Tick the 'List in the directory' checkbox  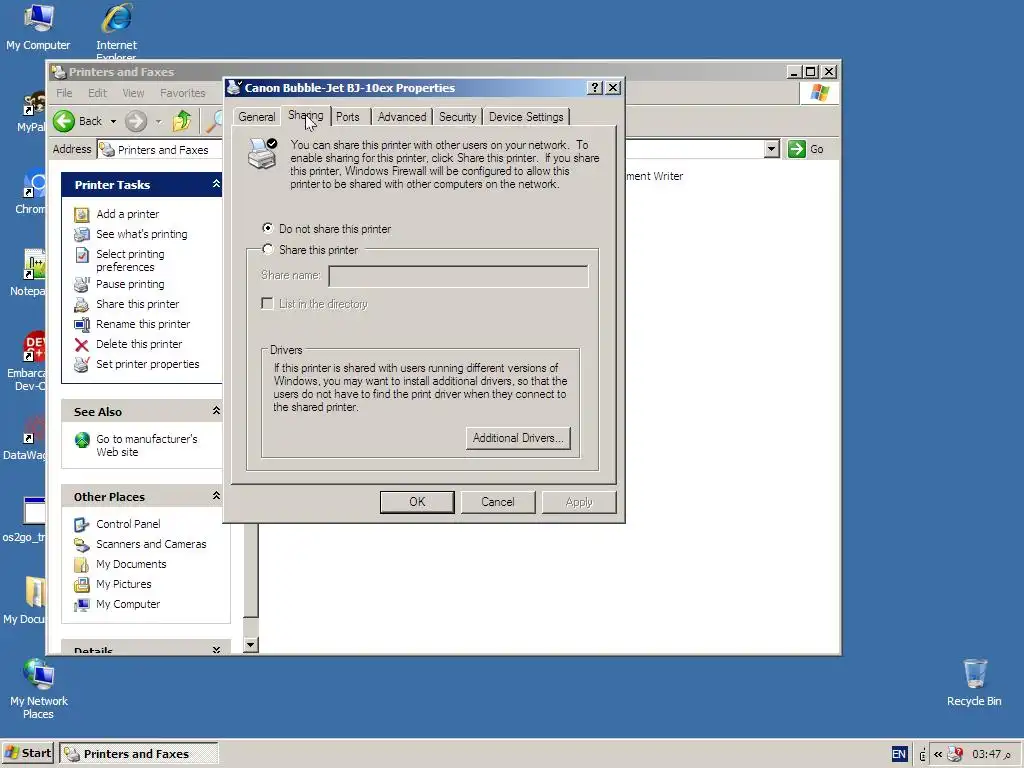(267, 304)
